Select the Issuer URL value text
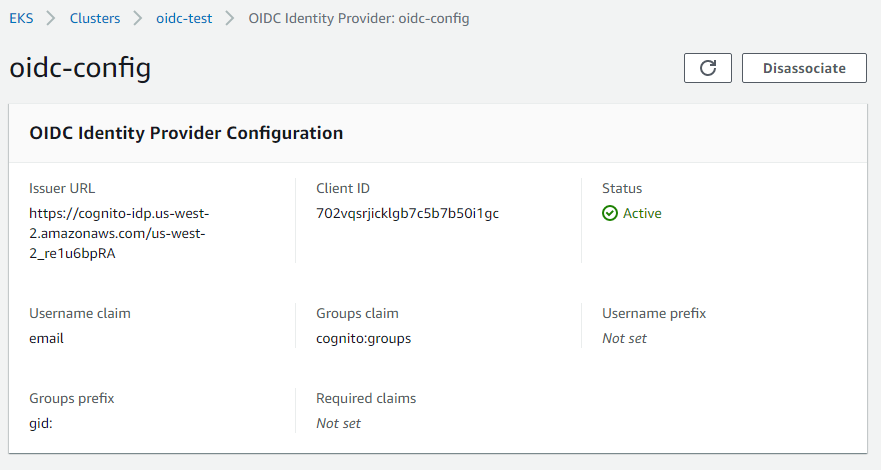 coord(118,233)
